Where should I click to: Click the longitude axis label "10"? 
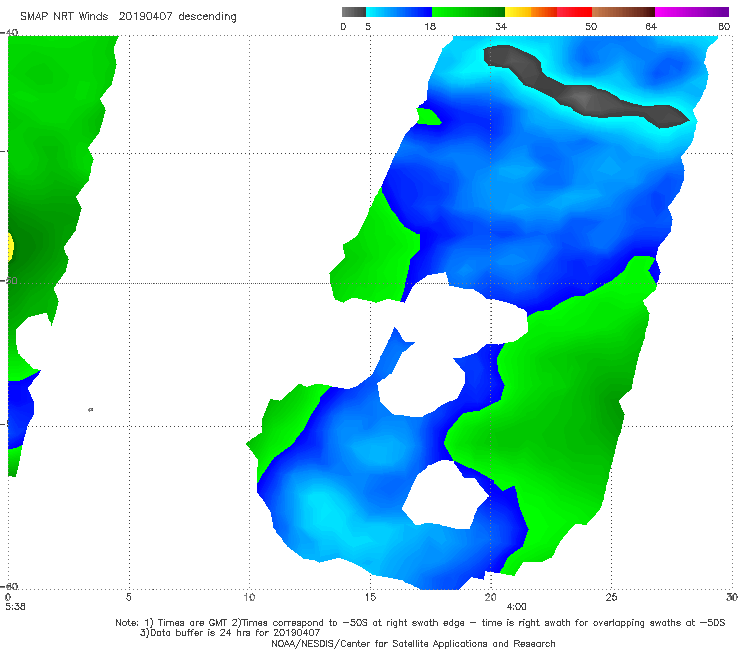[x=249, y=597]
